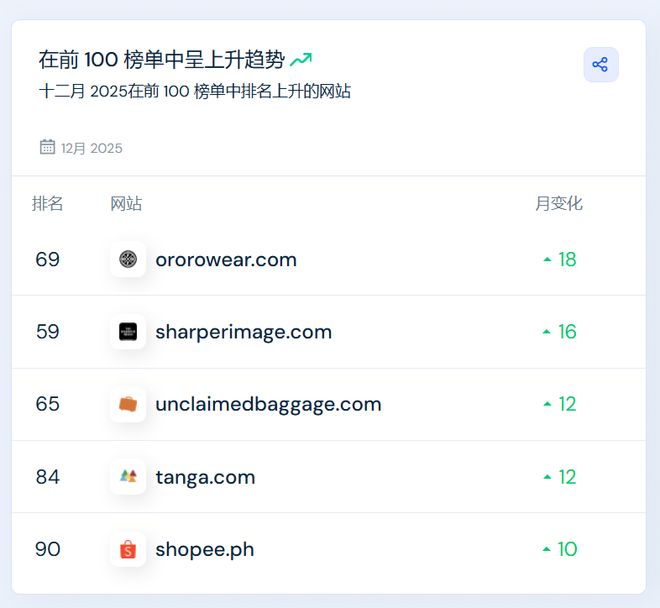Open the ororowear.com favicon
Viewport: 660px width, 608px height.
tap(128, 259)
